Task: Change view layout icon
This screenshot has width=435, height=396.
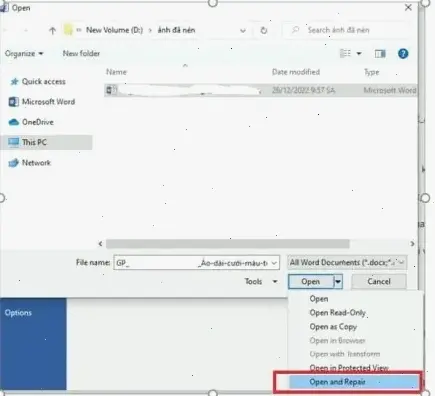Action: click(x=345, y=53)
